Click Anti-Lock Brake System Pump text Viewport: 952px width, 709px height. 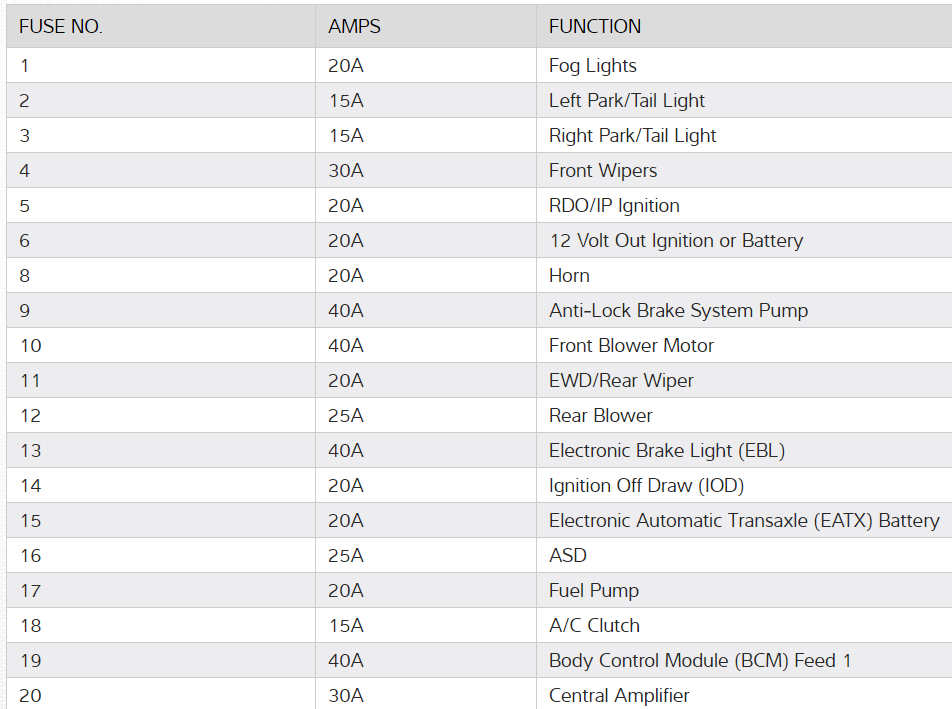coord(678,311)
